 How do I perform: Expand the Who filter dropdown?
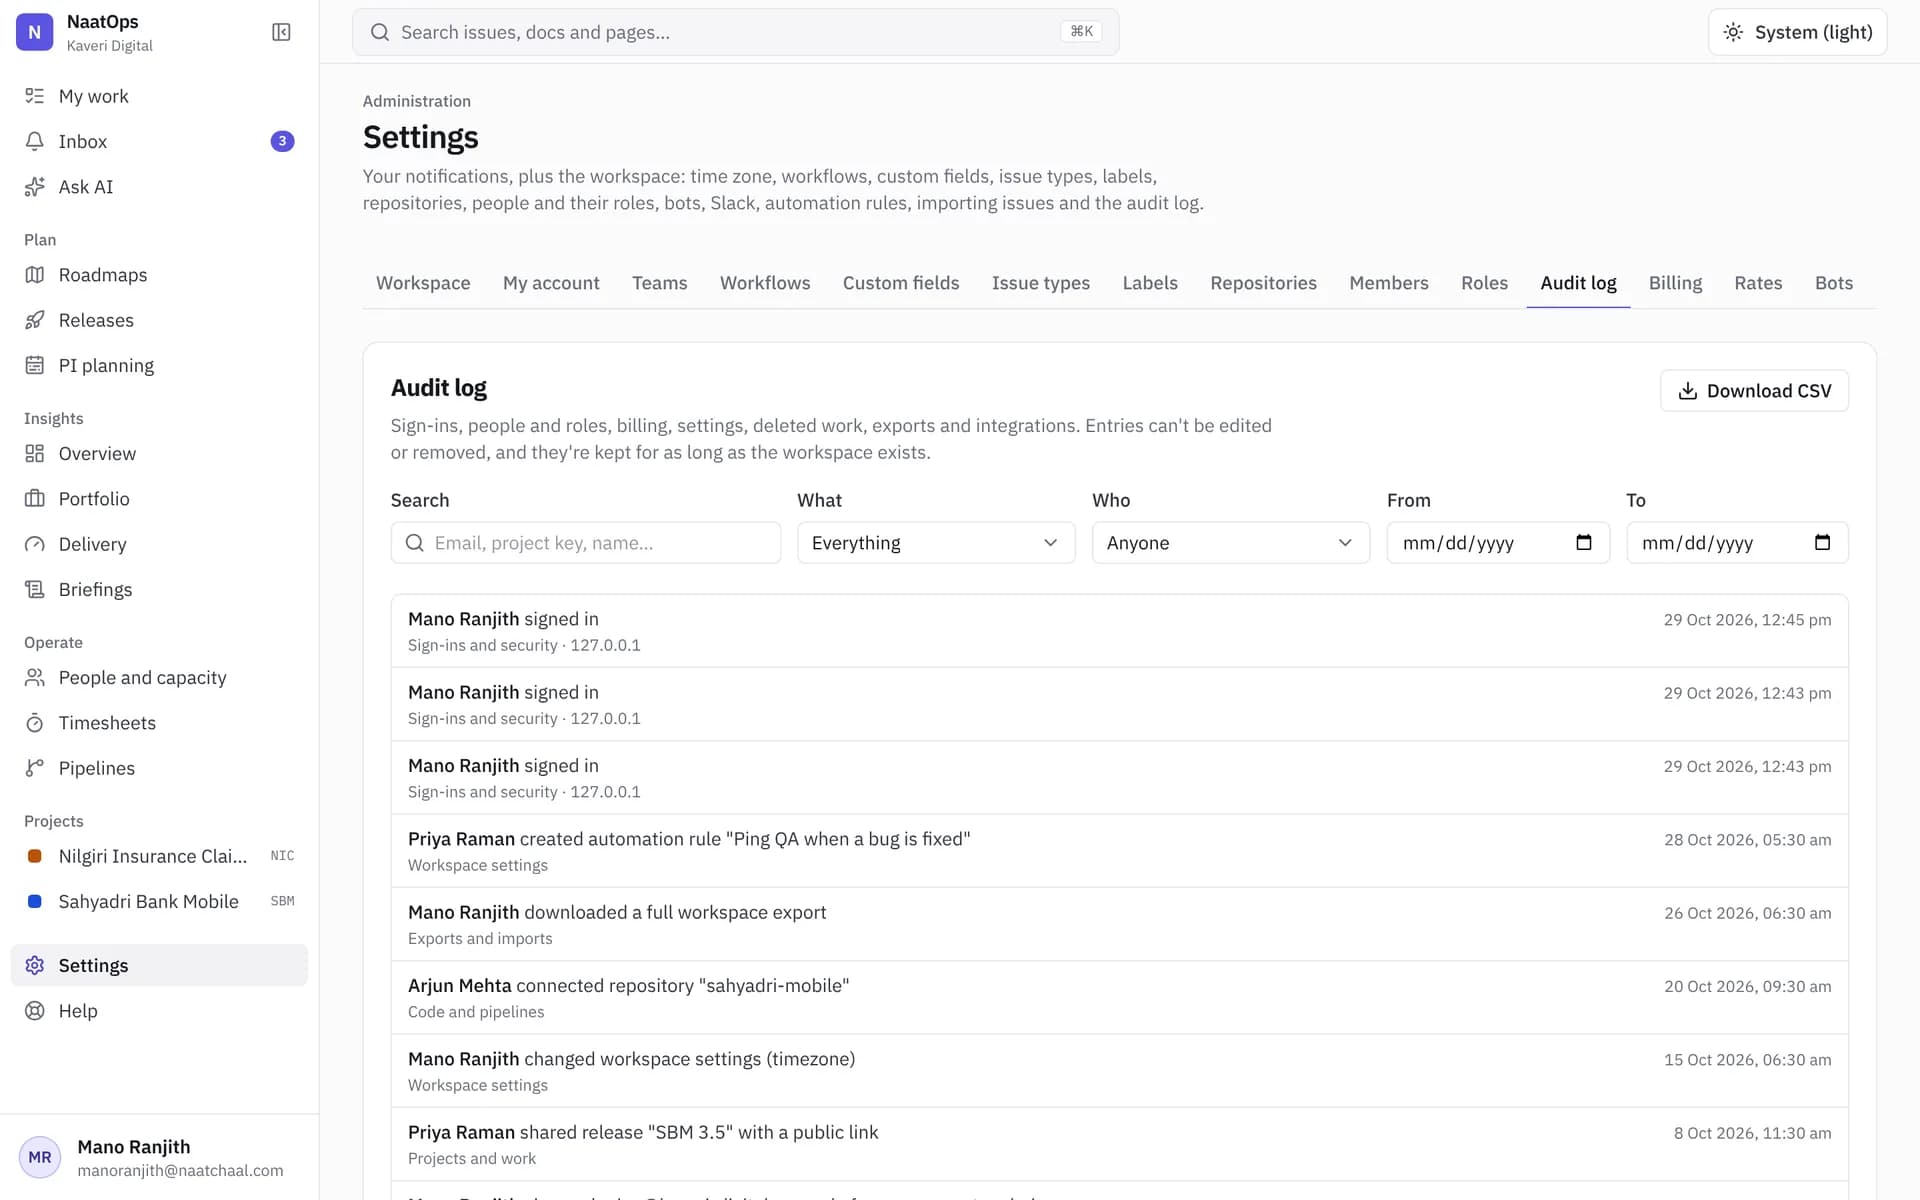(x=1230, y=542)
